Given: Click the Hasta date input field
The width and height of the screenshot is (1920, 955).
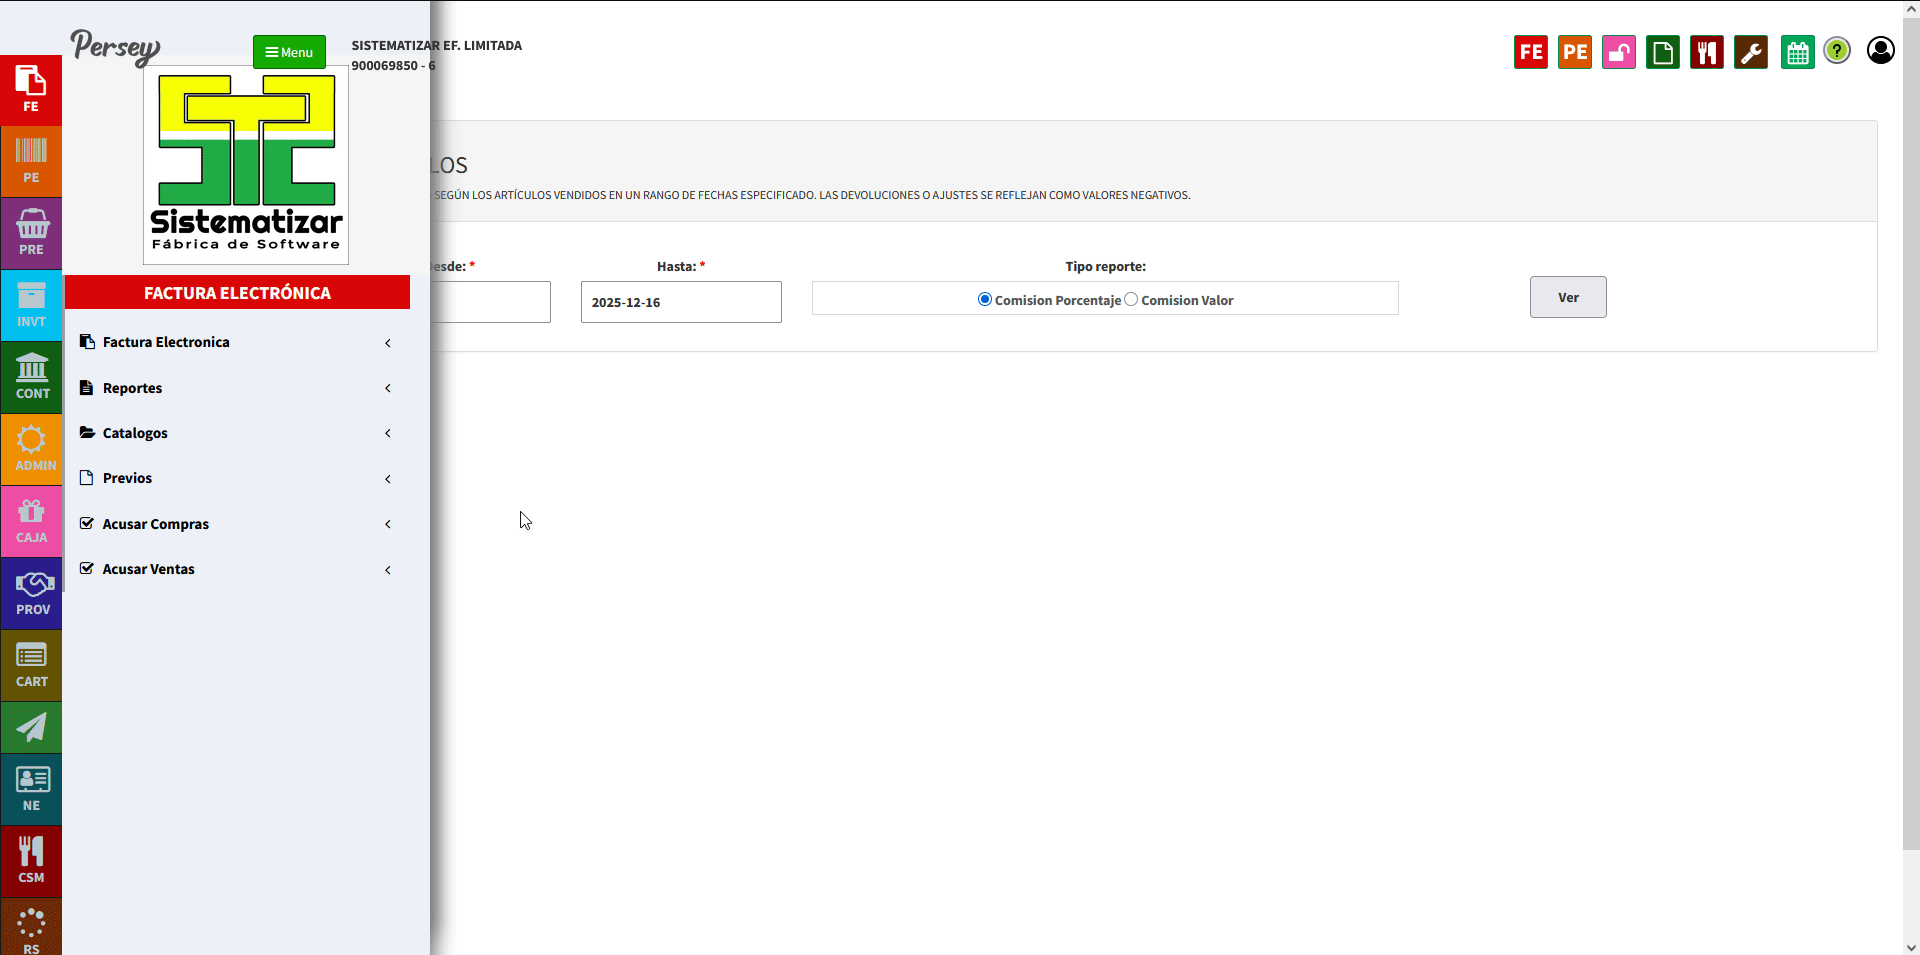Looking at the screenshot, I should 681,302.
